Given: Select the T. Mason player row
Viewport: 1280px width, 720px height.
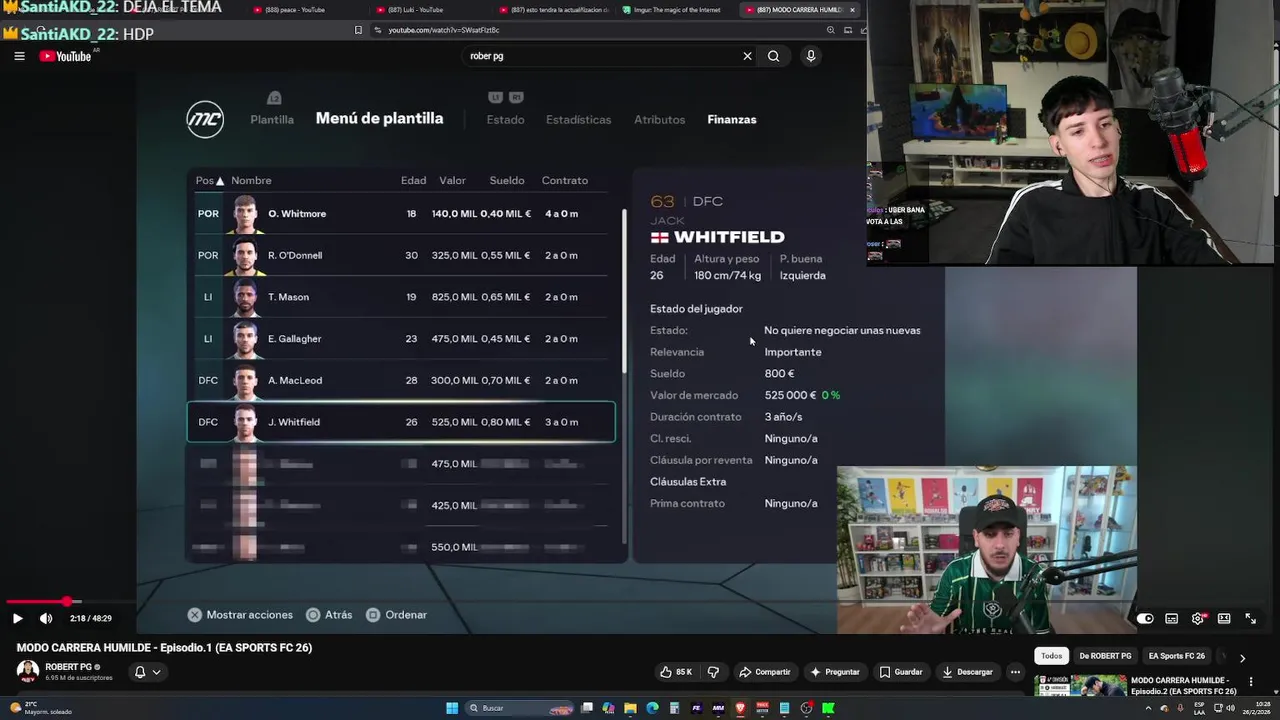Looking at the screenshot, I should (401, 297).
